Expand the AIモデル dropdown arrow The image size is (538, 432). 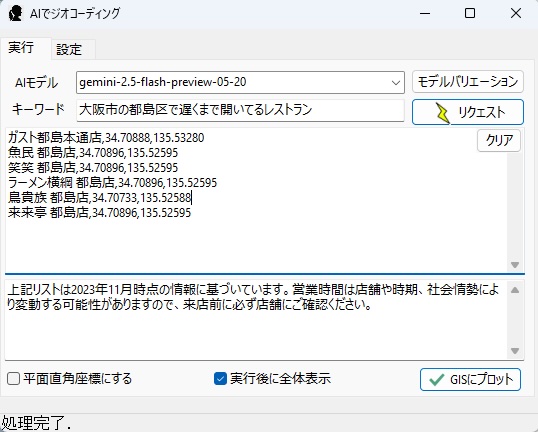click(x=396, y=83)
